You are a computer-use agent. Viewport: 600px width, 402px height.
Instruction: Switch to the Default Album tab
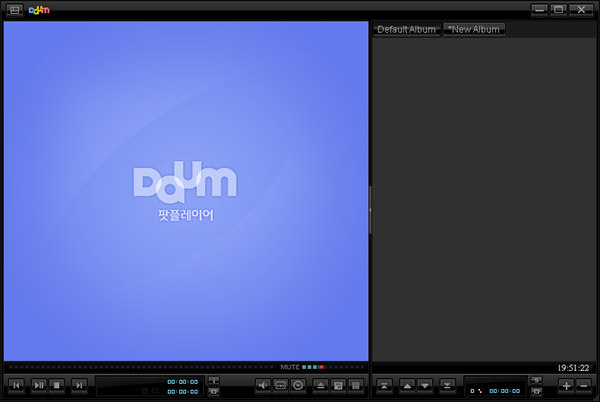[x=406, y=29]
